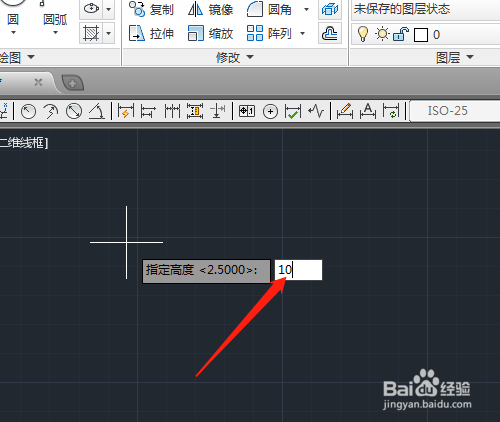Click the Quick Dimension icon with lightning bolt
500x422 pixels.
126,111
